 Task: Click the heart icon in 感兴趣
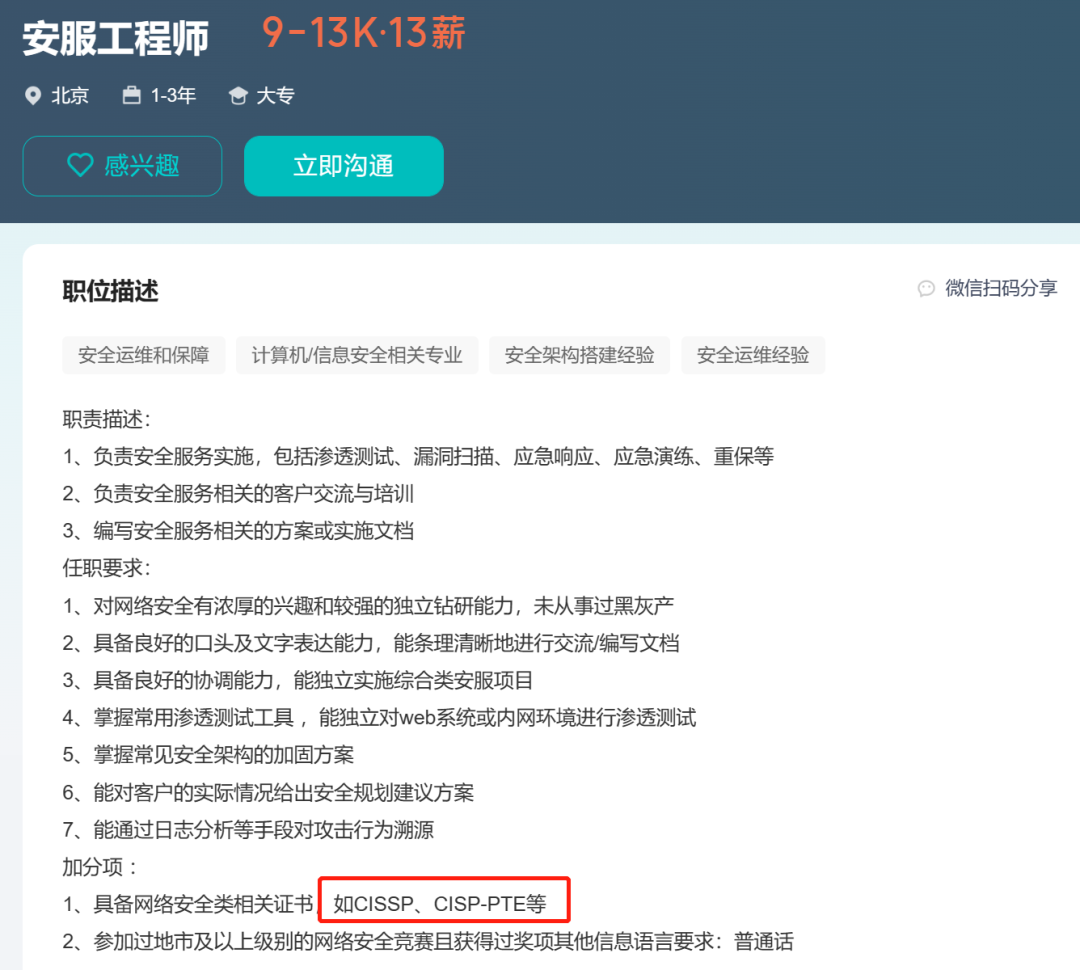[x=80, y=165]
